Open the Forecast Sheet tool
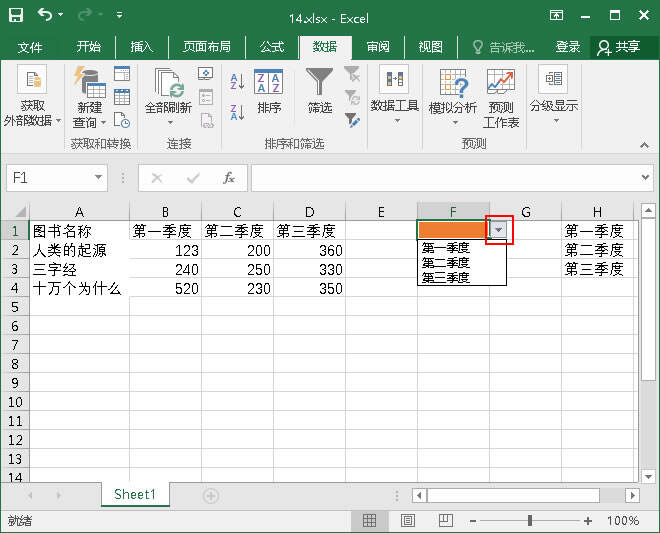The height and width of the screenshot is (533, 660). (x=501, y=98)
